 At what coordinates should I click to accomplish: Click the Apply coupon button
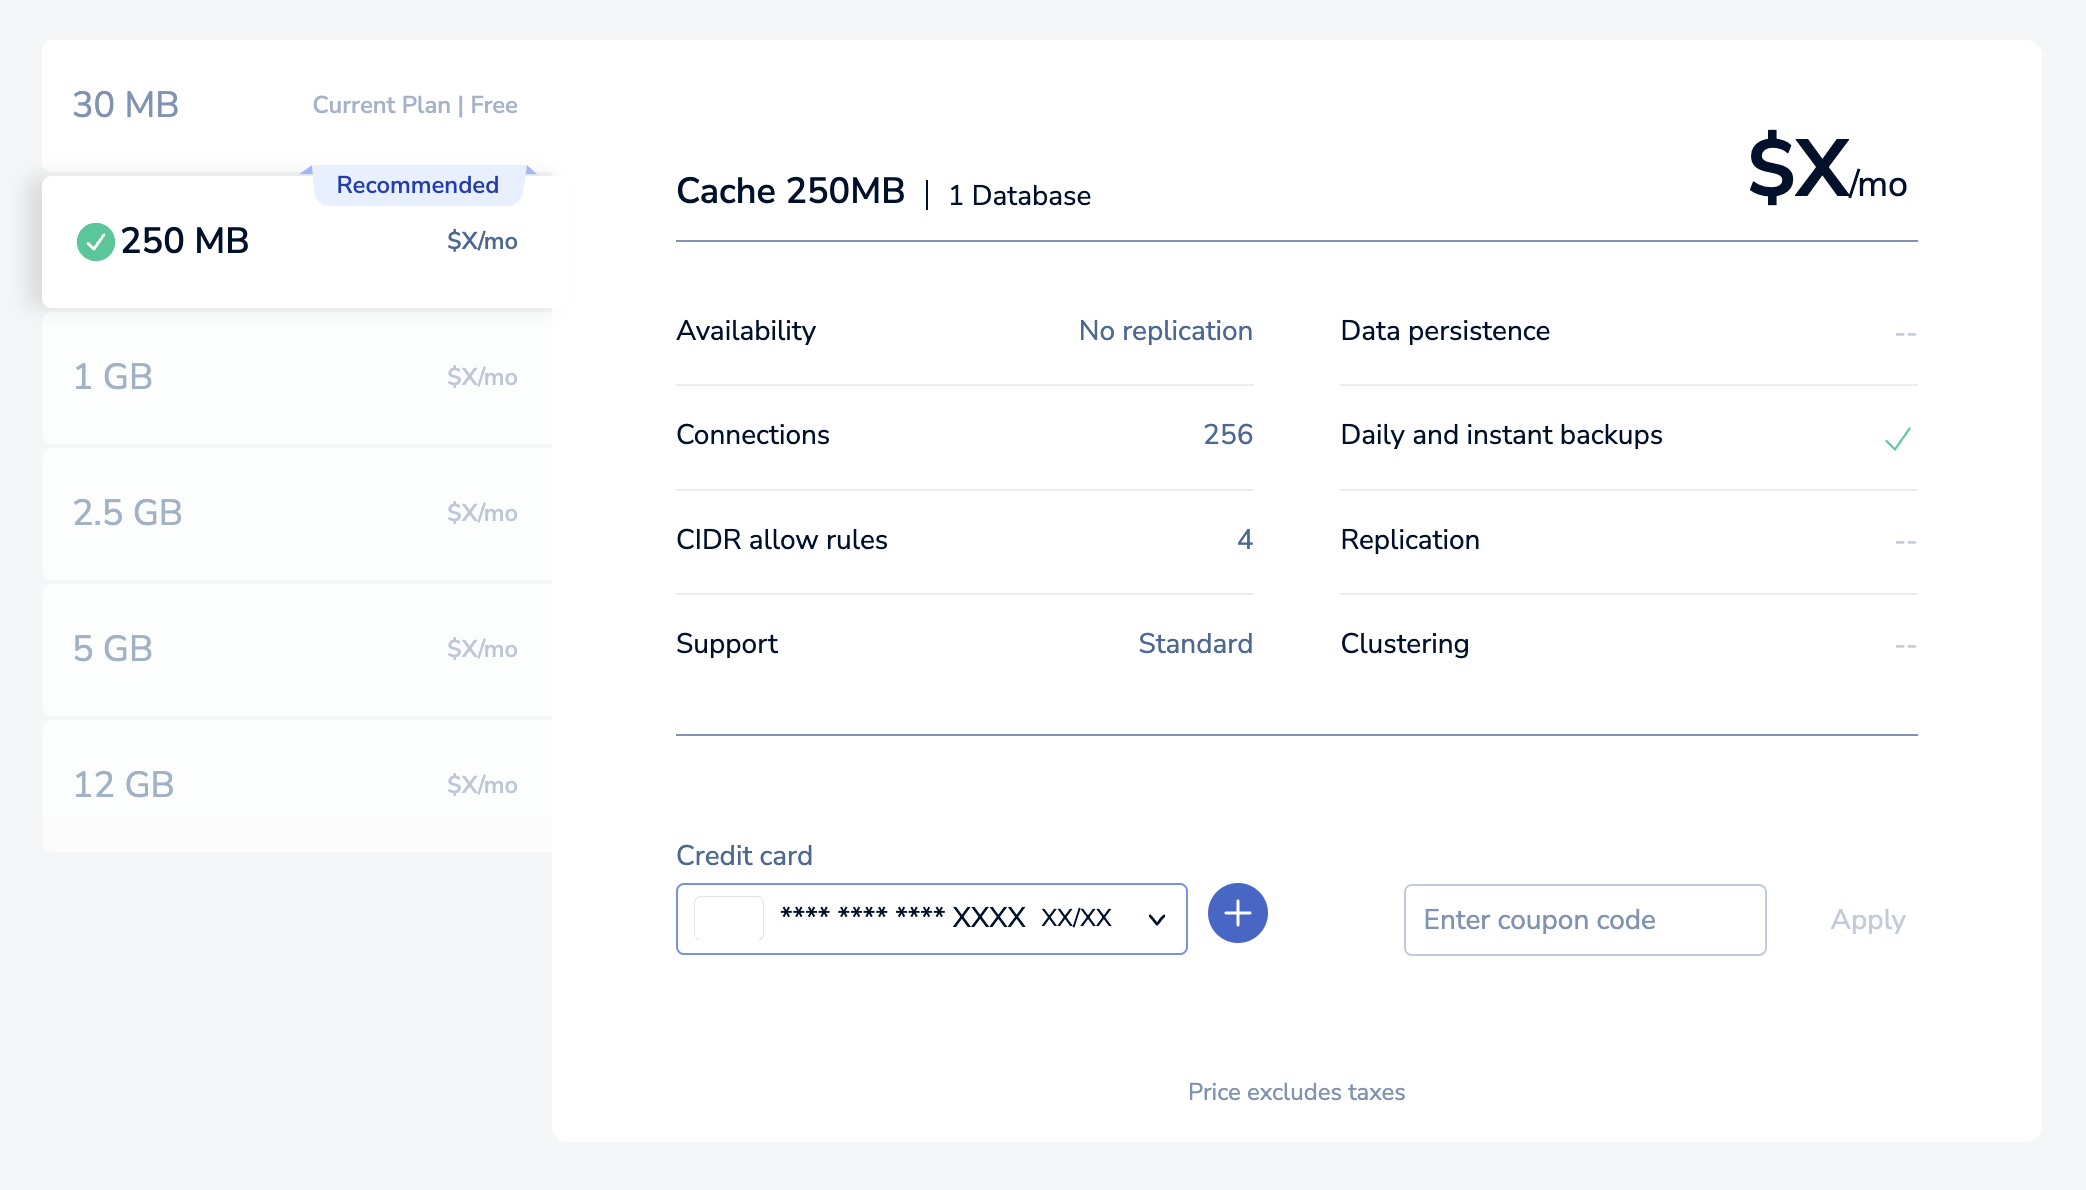pyautogui.click(x=1867, y=919)
